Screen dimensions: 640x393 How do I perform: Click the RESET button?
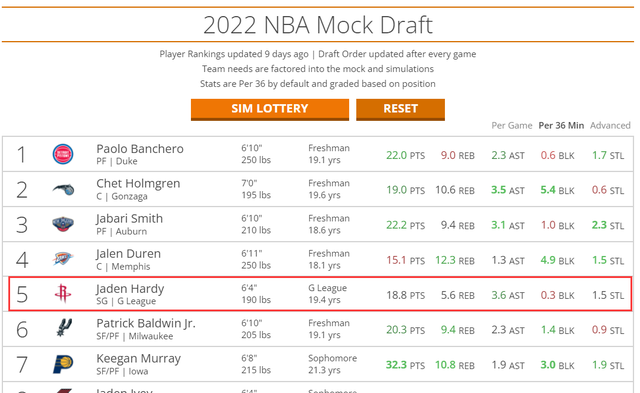400,109
